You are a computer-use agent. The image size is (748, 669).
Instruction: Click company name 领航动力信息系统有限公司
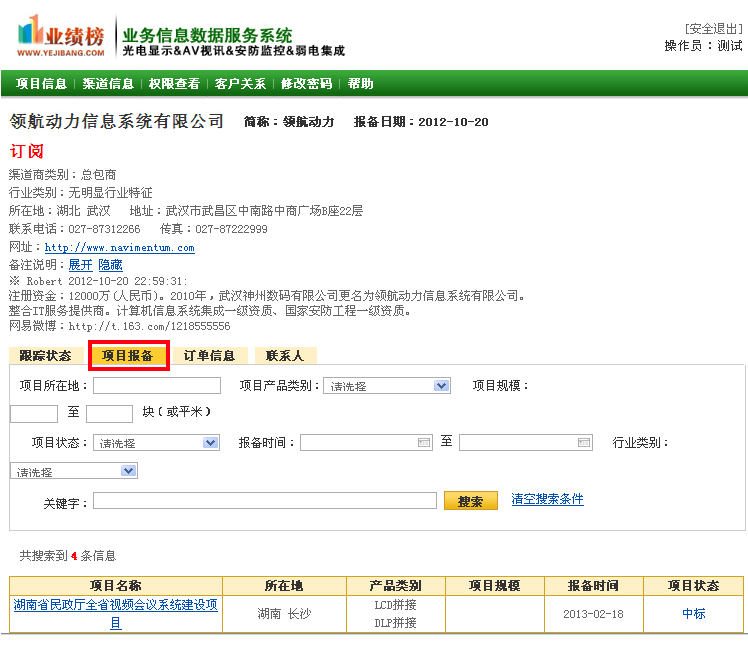tap(116, 121)
